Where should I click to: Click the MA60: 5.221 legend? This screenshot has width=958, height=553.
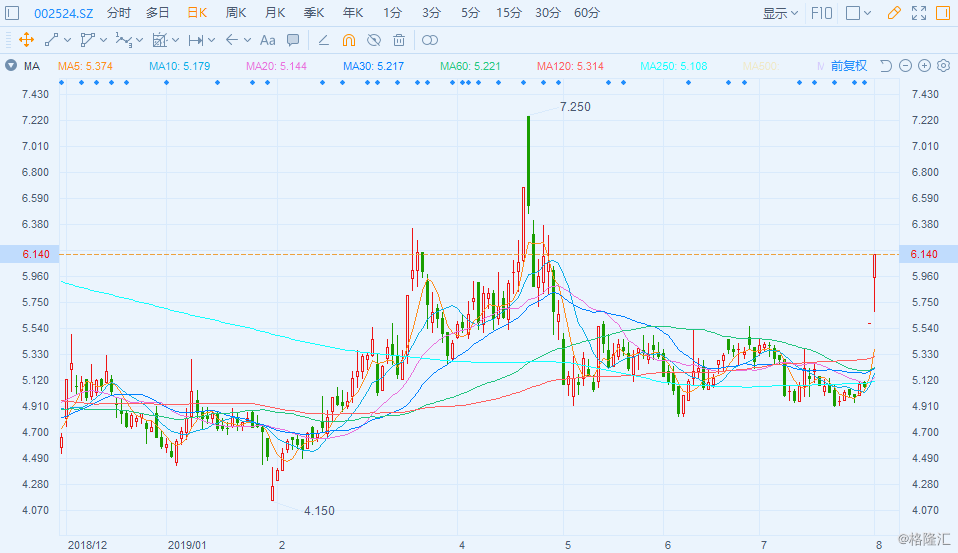[470, 66]
